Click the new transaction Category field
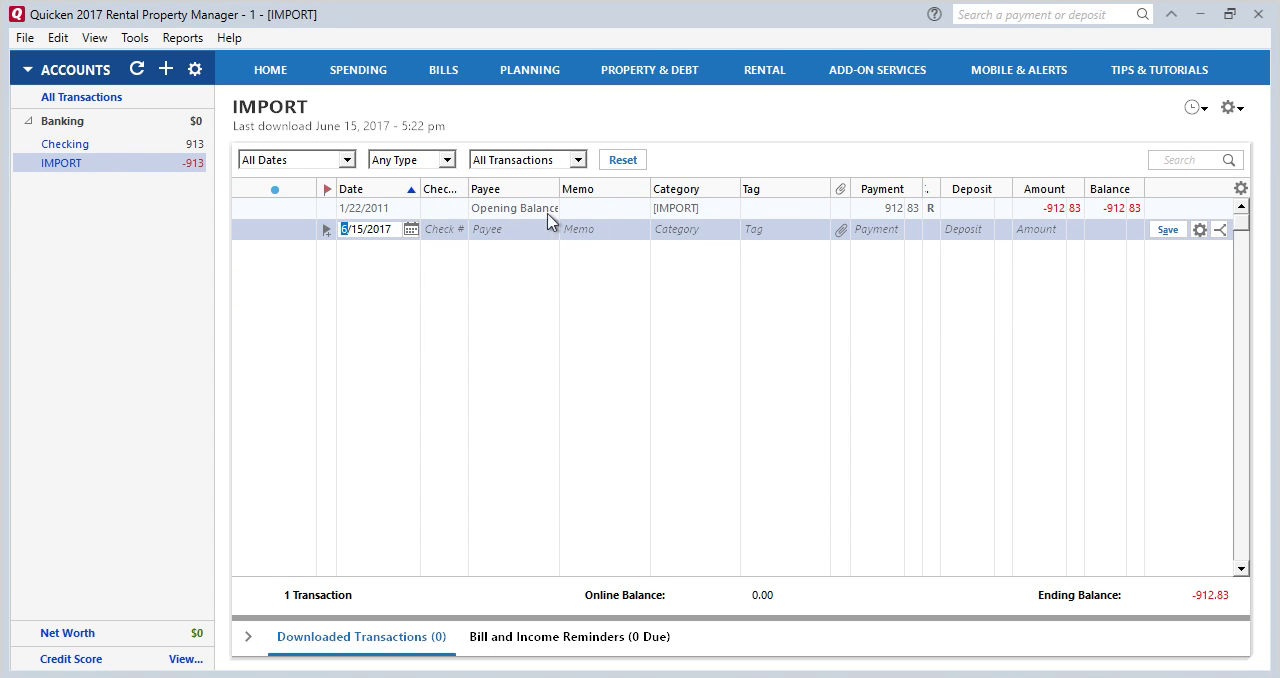 click(695, 229)
